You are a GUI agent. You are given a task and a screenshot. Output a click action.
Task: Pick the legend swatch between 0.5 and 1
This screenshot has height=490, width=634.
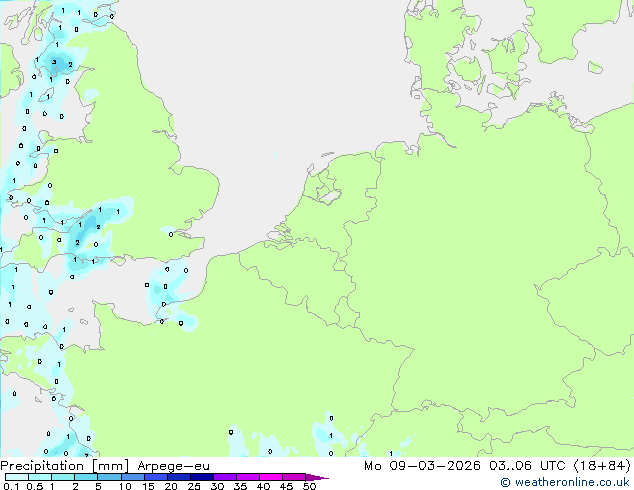click(40, 477)
